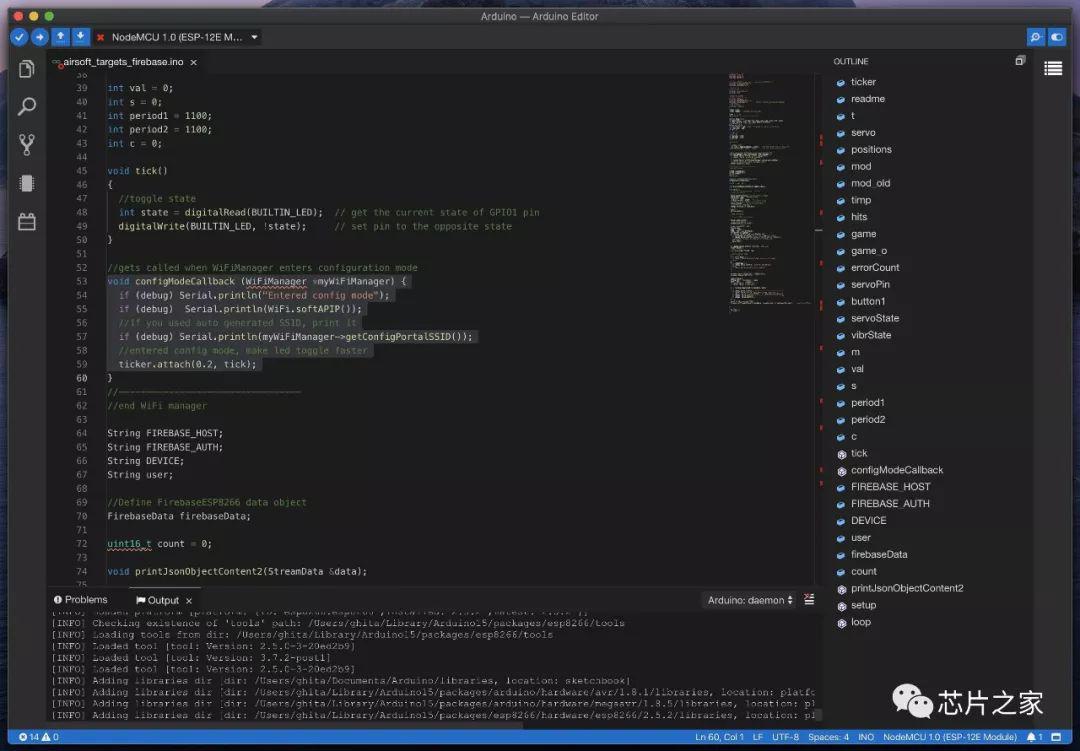
Task: Open the NodeMCU 1.0 board selector dropdown
Action: (184, 37)
